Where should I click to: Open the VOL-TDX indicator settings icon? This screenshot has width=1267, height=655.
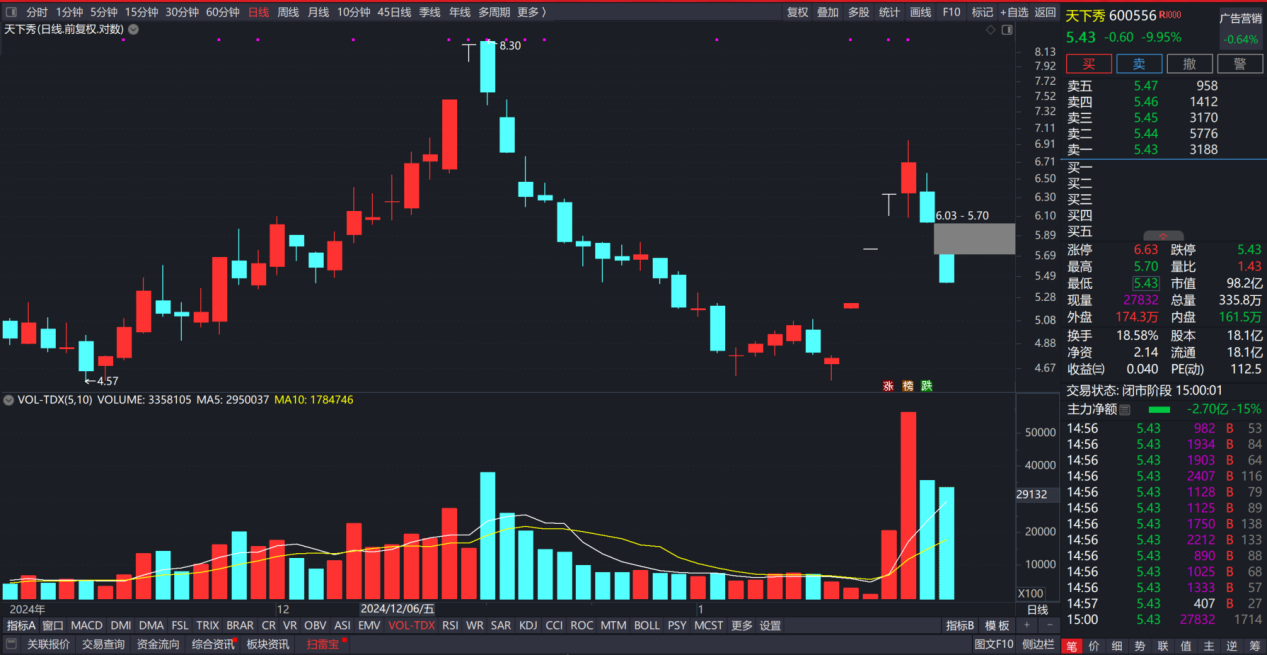[9, 399]
